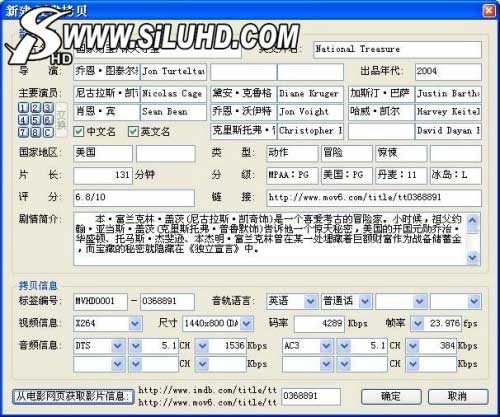Click the 0368891 field next to label number
Image resolution: width=500 pixels, height=417 pixels.
pyautogui.click(x=167, y=301)
